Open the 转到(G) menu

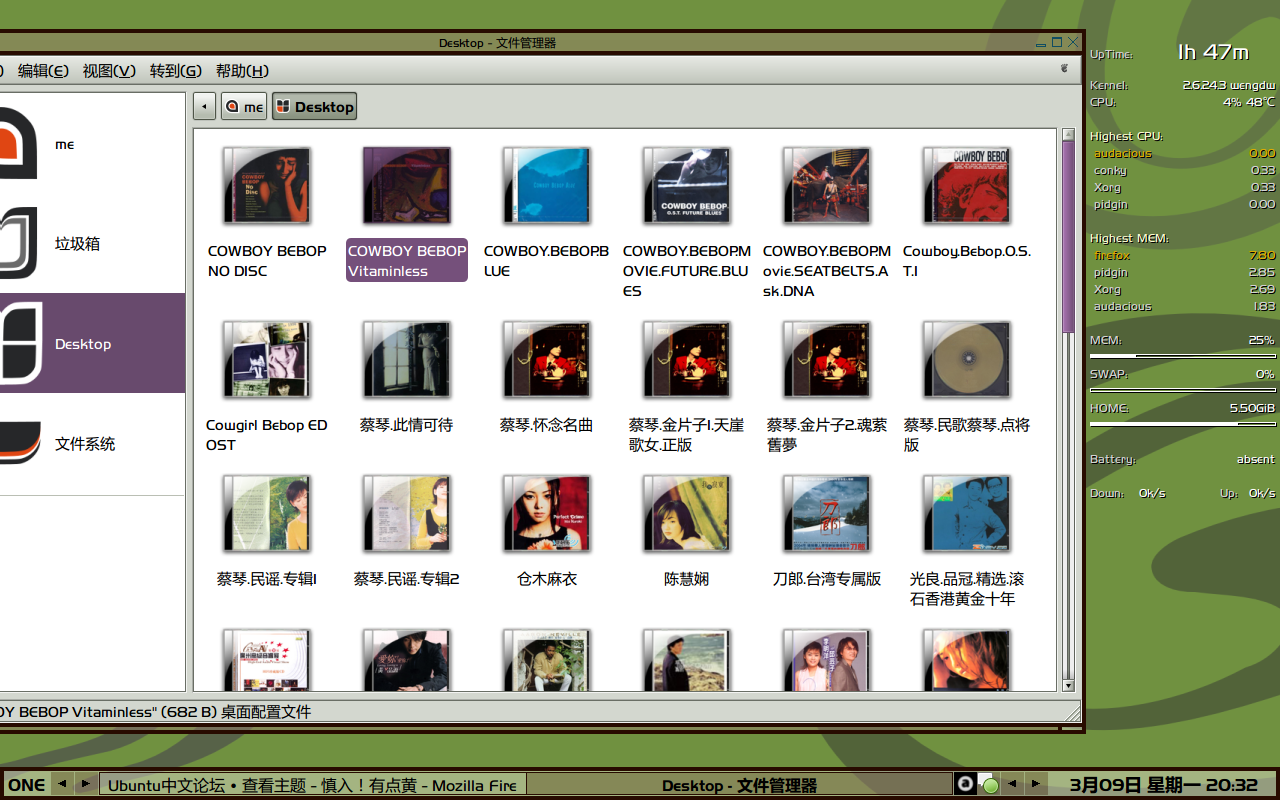176,70
